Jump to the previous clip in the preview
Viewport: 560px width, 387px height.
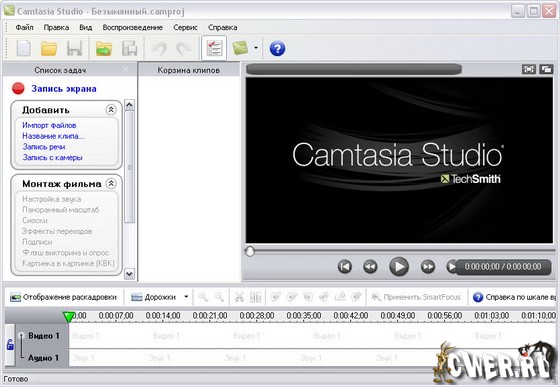(x=345, y=266)
